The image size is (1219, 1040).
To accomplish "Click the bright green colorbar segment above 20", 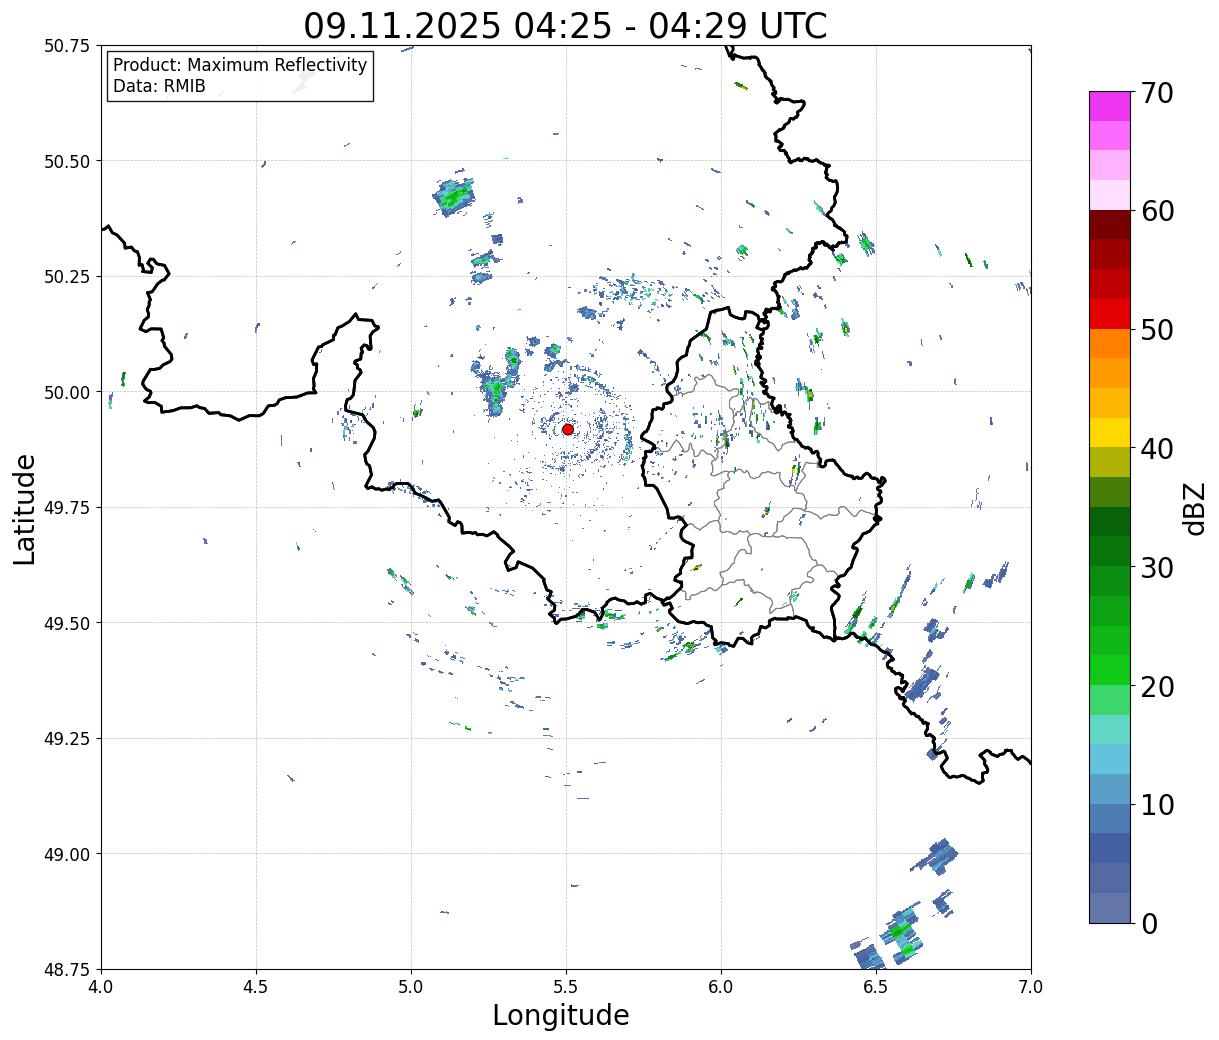I will (x=1110, y=670).
